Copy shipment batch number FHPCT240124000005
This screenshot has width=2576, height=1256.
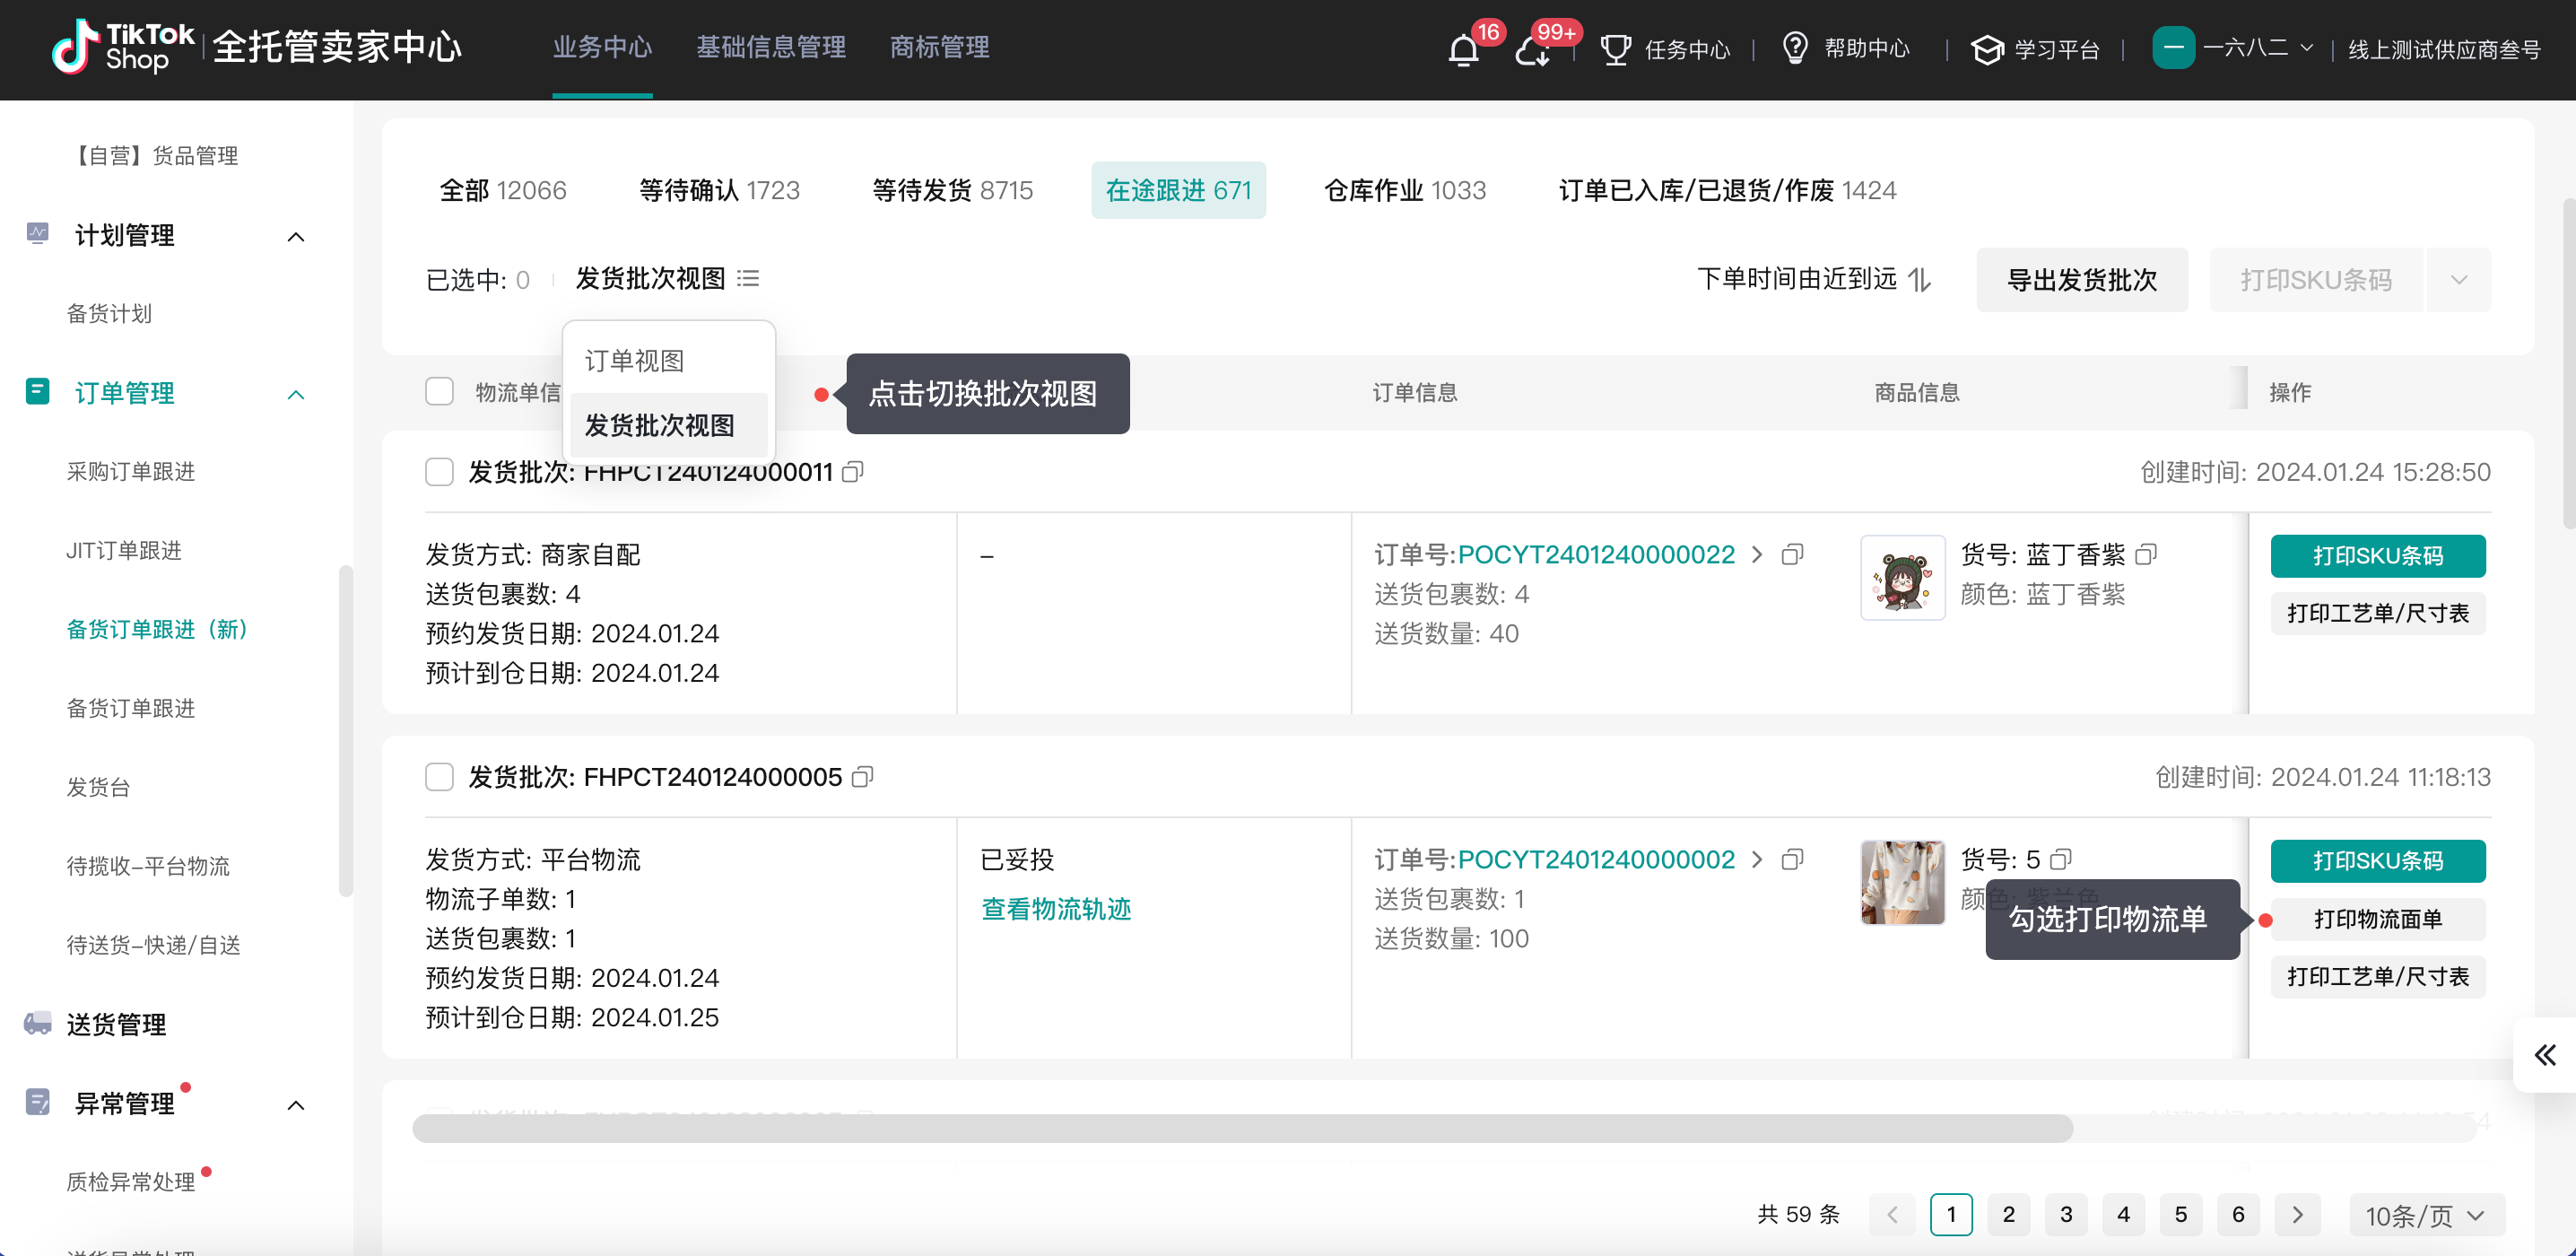coord(862,776)
